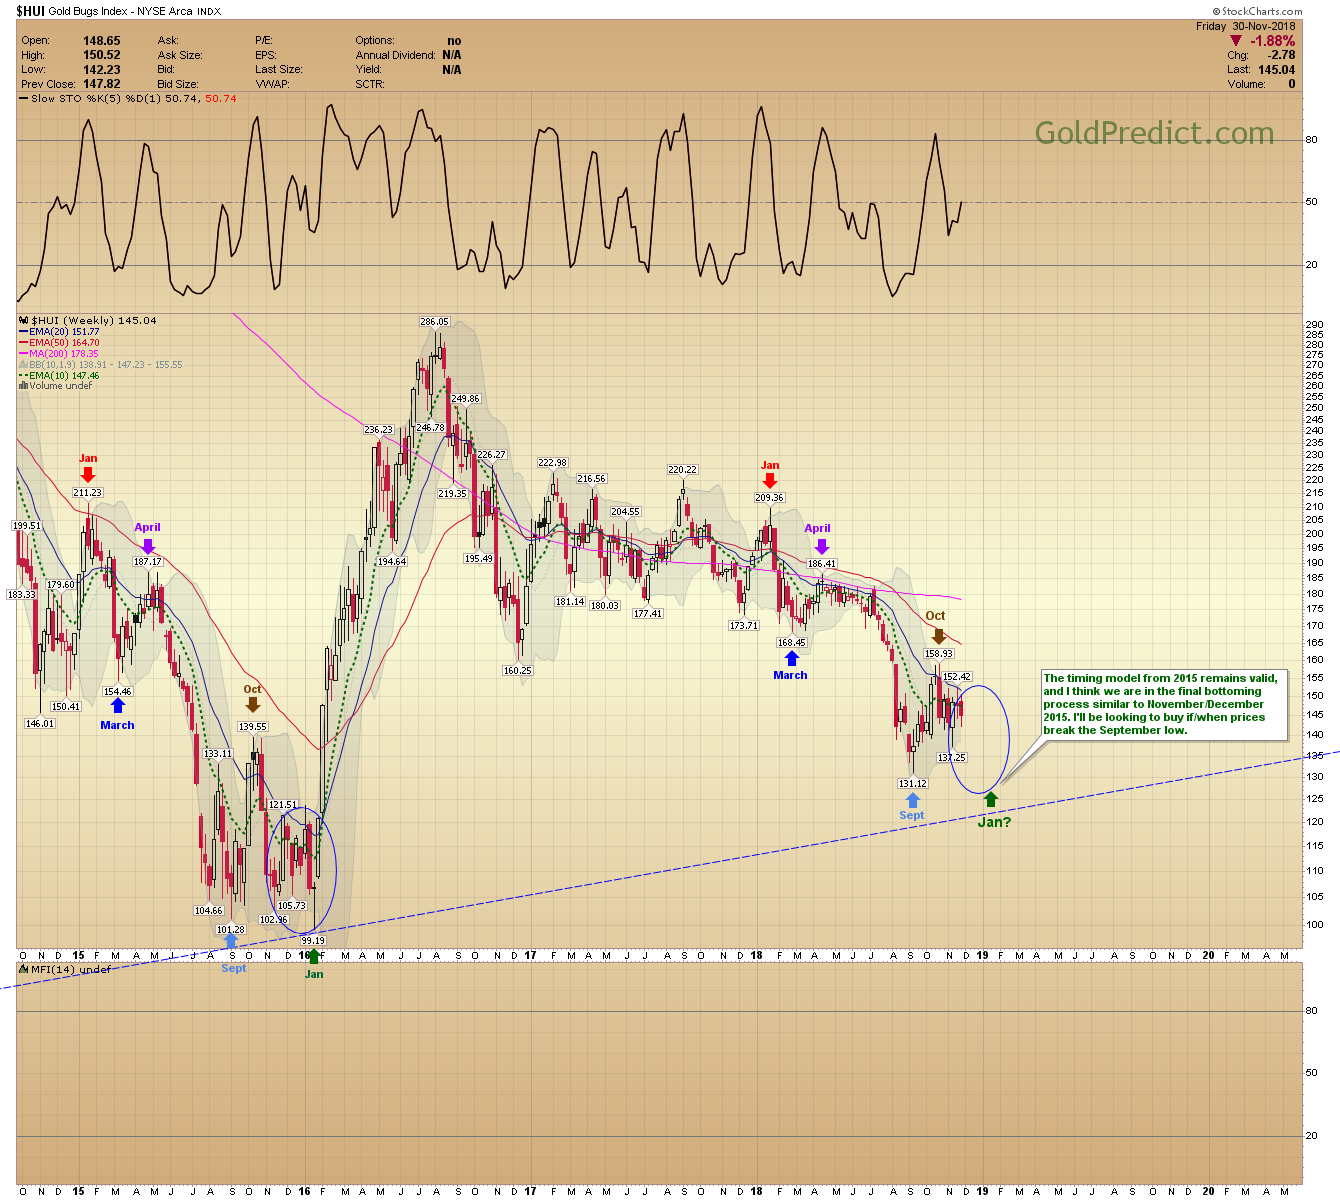The width and height of the screenshot is (1340, 1200).
Task: Click the 152.42 price label
Action: pyautogui.click(x=957, y=678)
